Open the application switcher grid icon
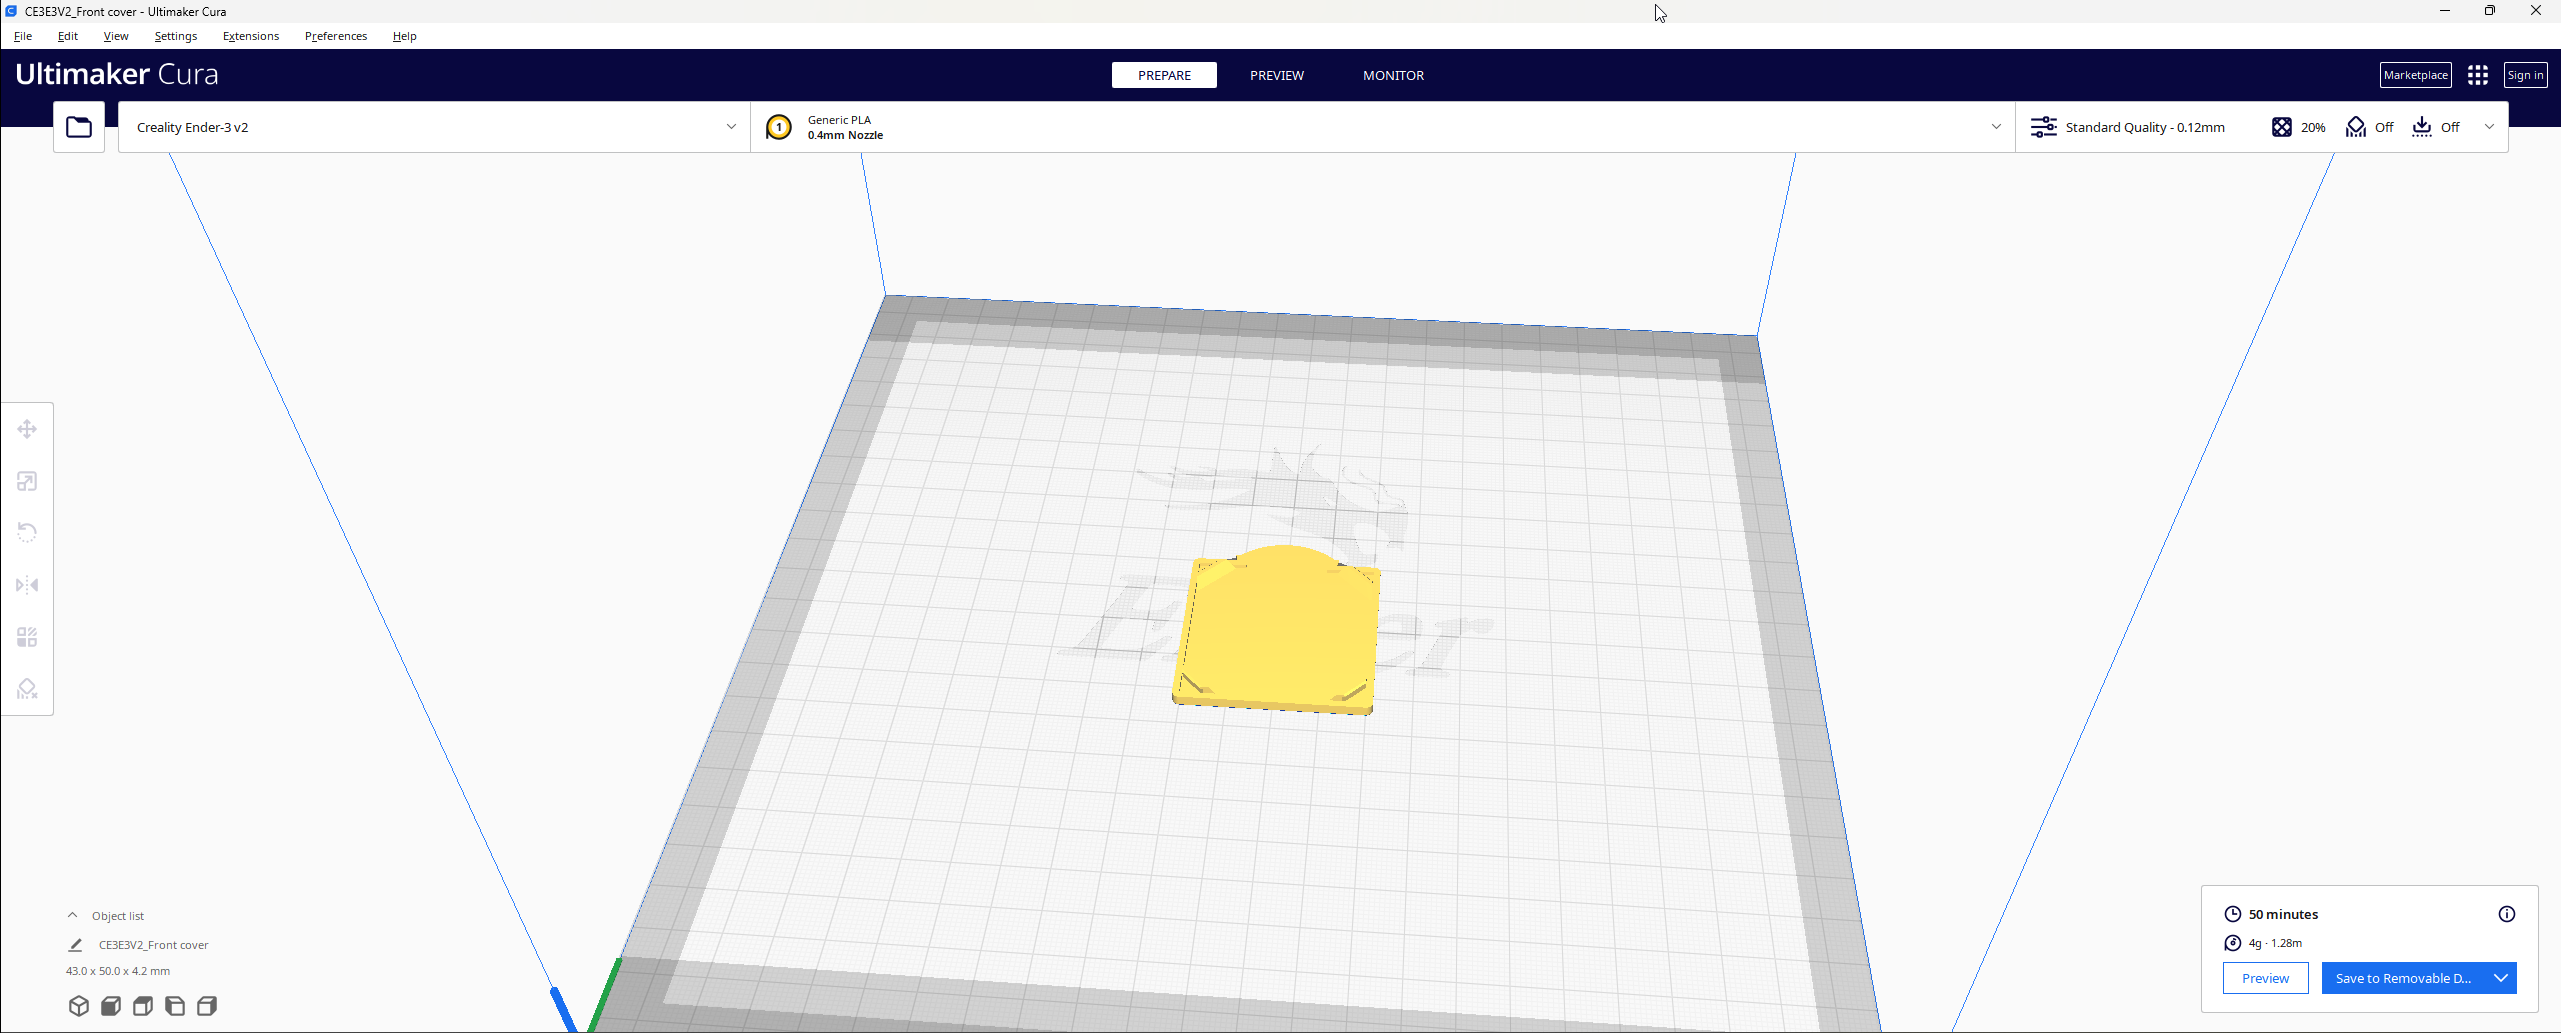This screenshot has height=1033, width=2561. (2477, 75)
